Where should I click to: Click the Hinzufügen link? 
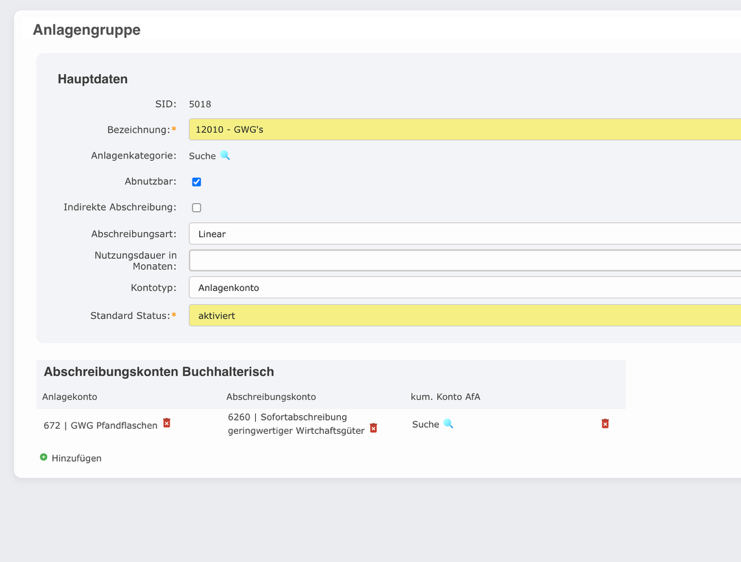pyautogui.click(x=76, y=458)
